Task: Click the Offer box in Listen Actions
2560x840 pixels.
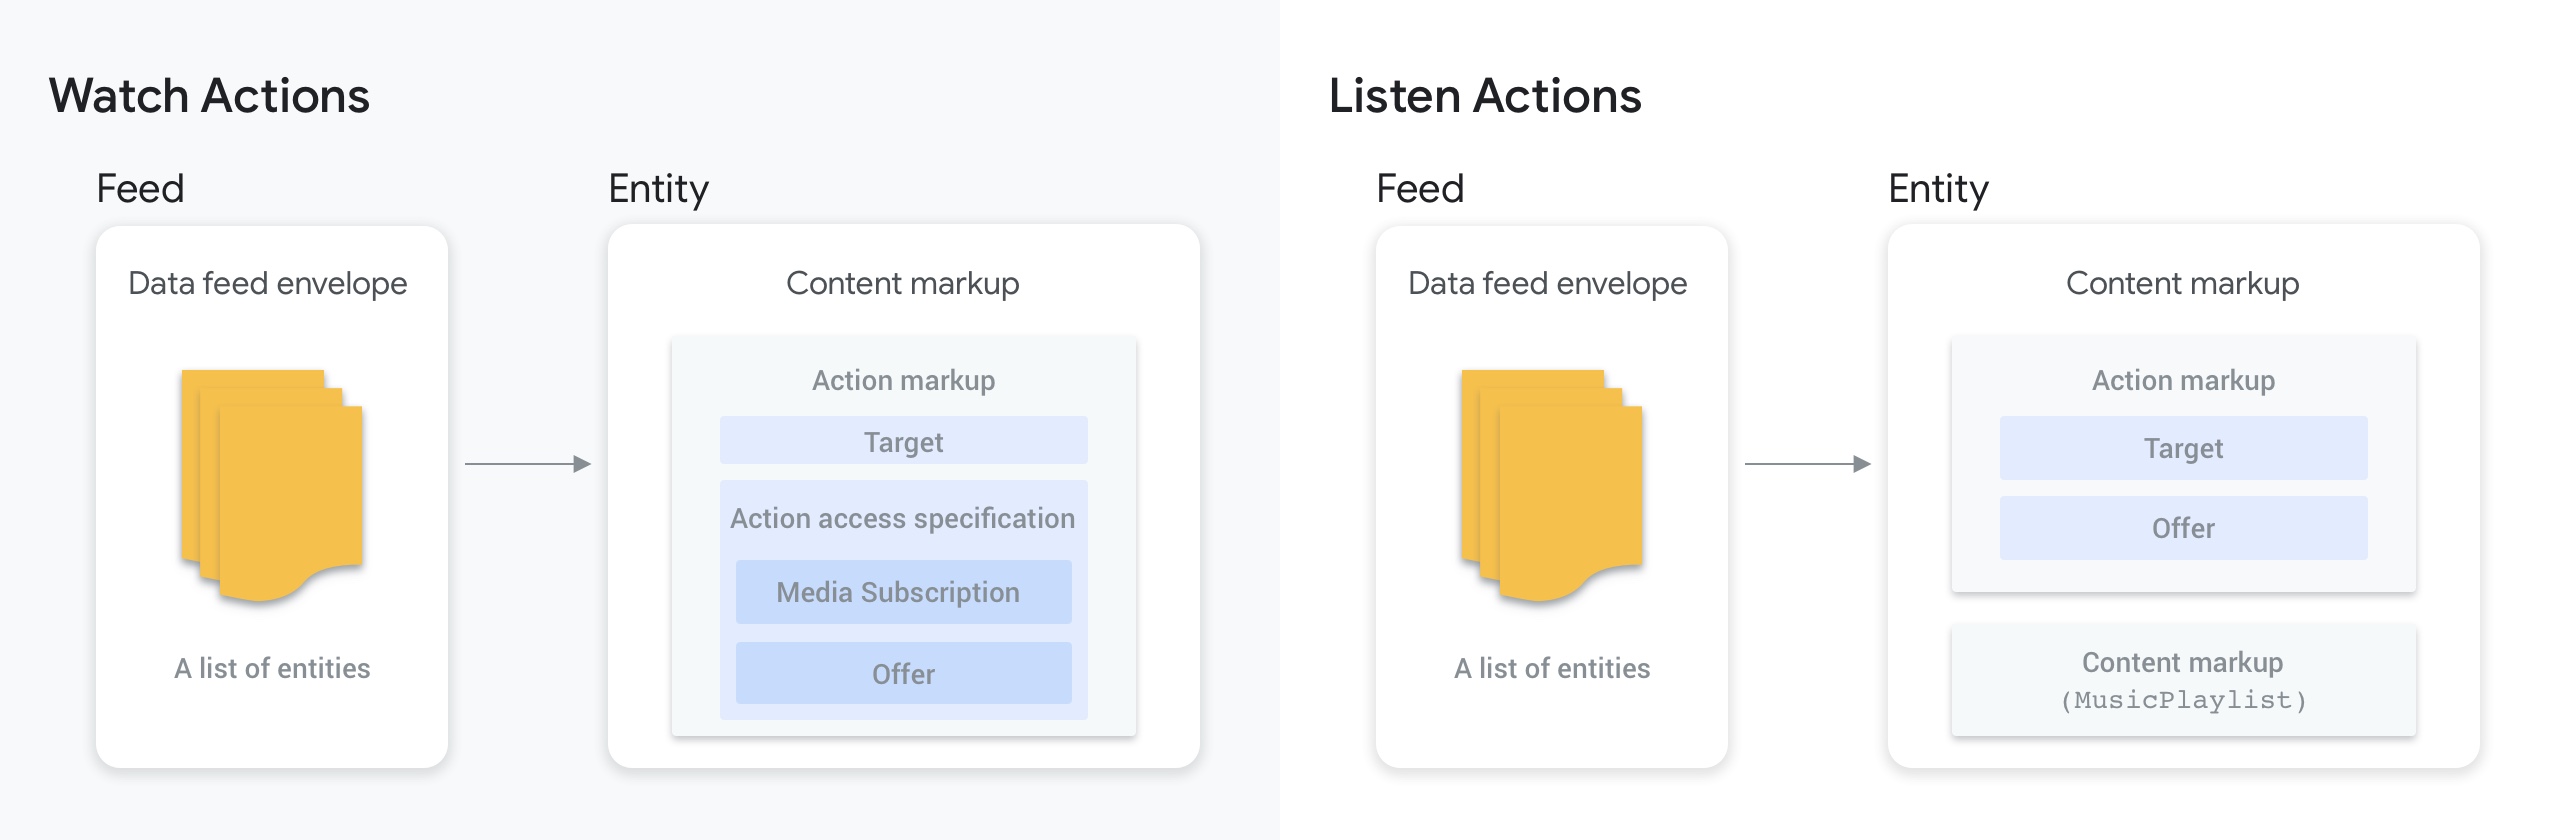Action: point(2183,528)
